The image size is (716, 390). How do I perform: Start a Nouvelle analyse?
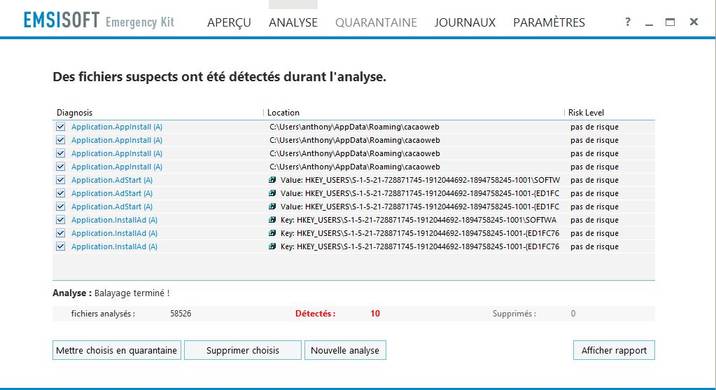tap(345, 350)
